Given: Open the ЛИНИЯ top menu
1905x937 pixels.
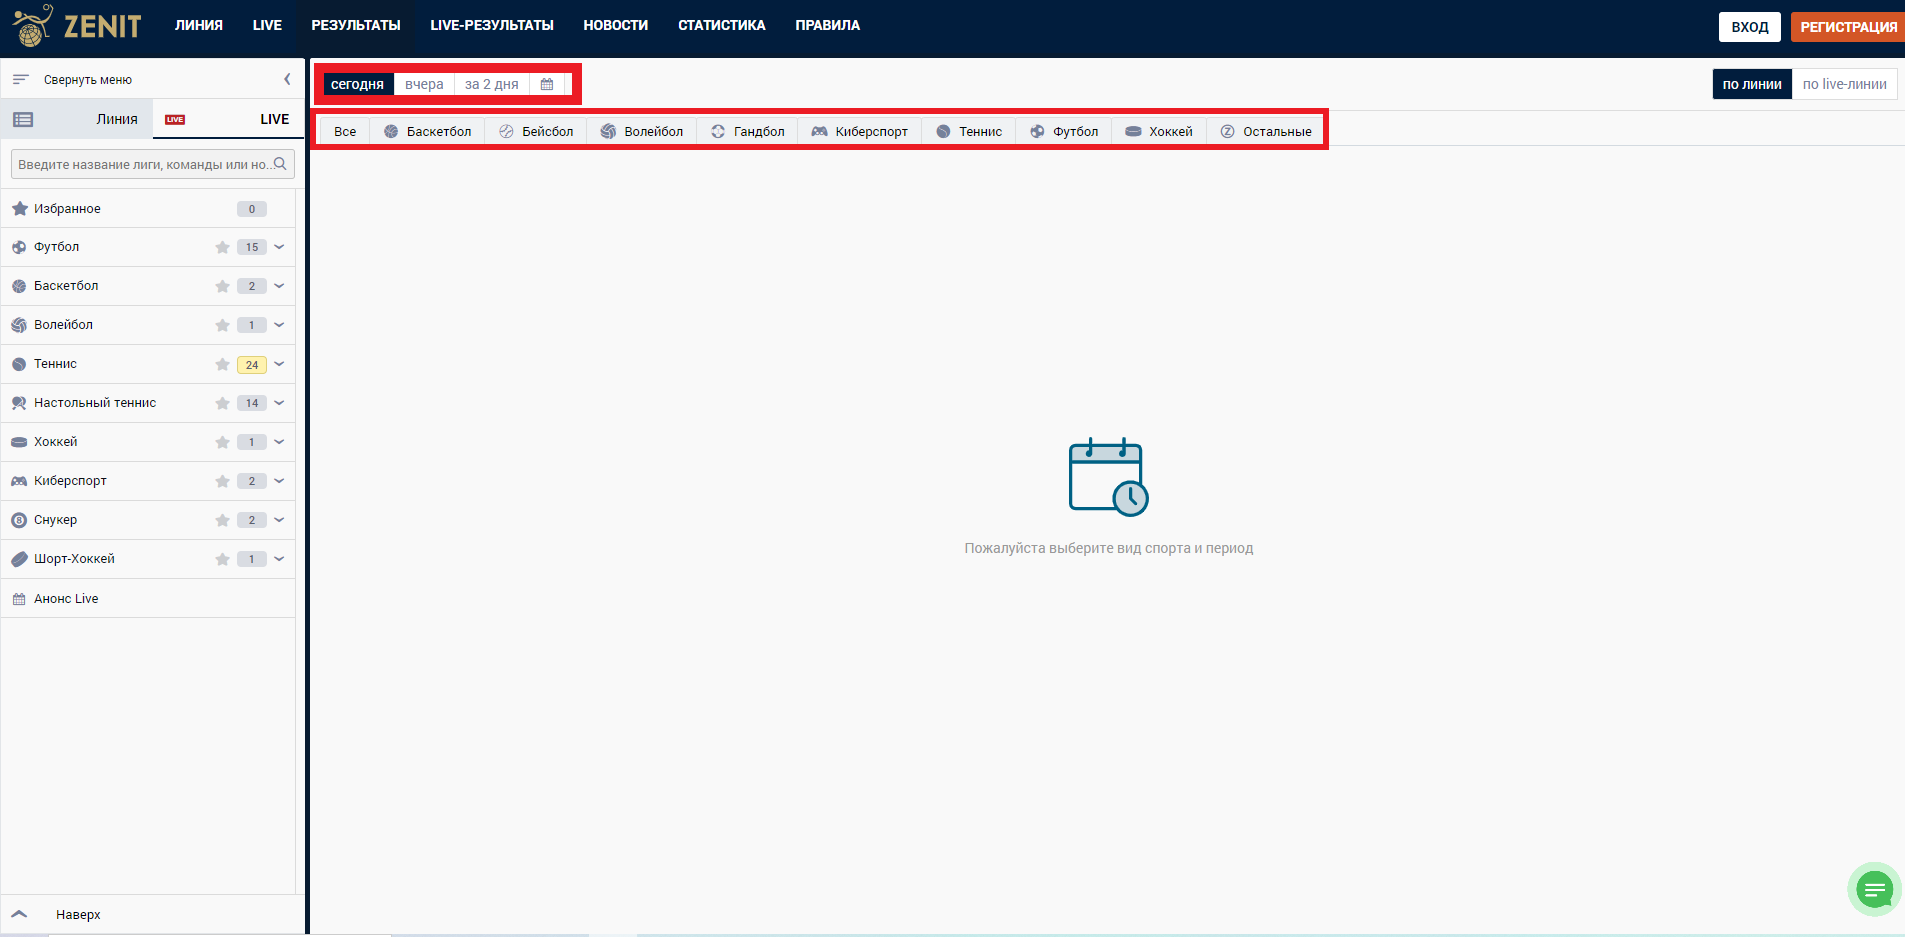Looking at the screenshot, I should click(x=199, y=25).
